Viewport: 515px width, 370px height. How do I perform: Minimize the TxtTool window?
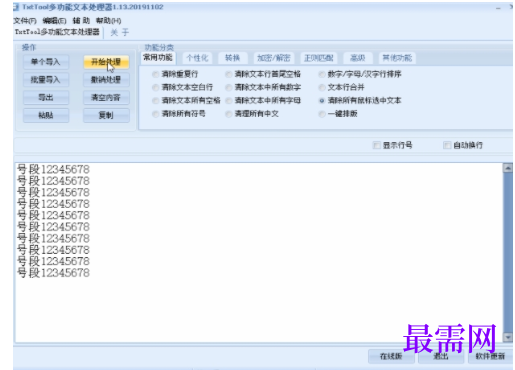pyautogui.click(x=498, y=8)
